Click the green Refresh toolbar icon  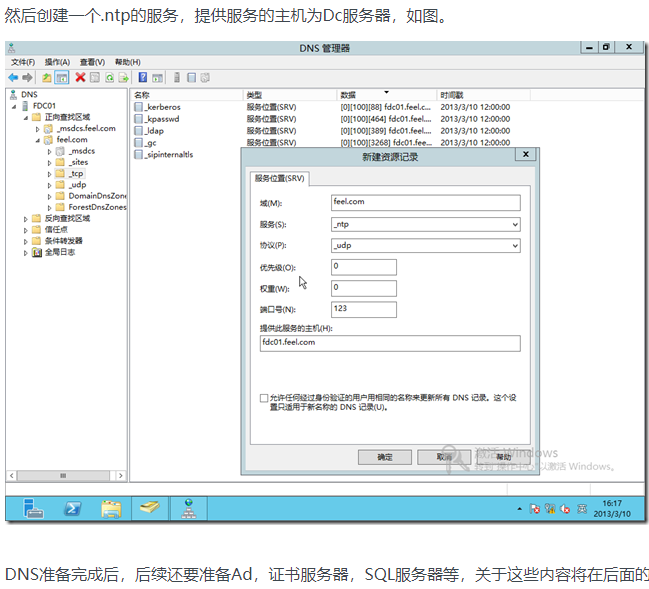click(x=109, y=77)
